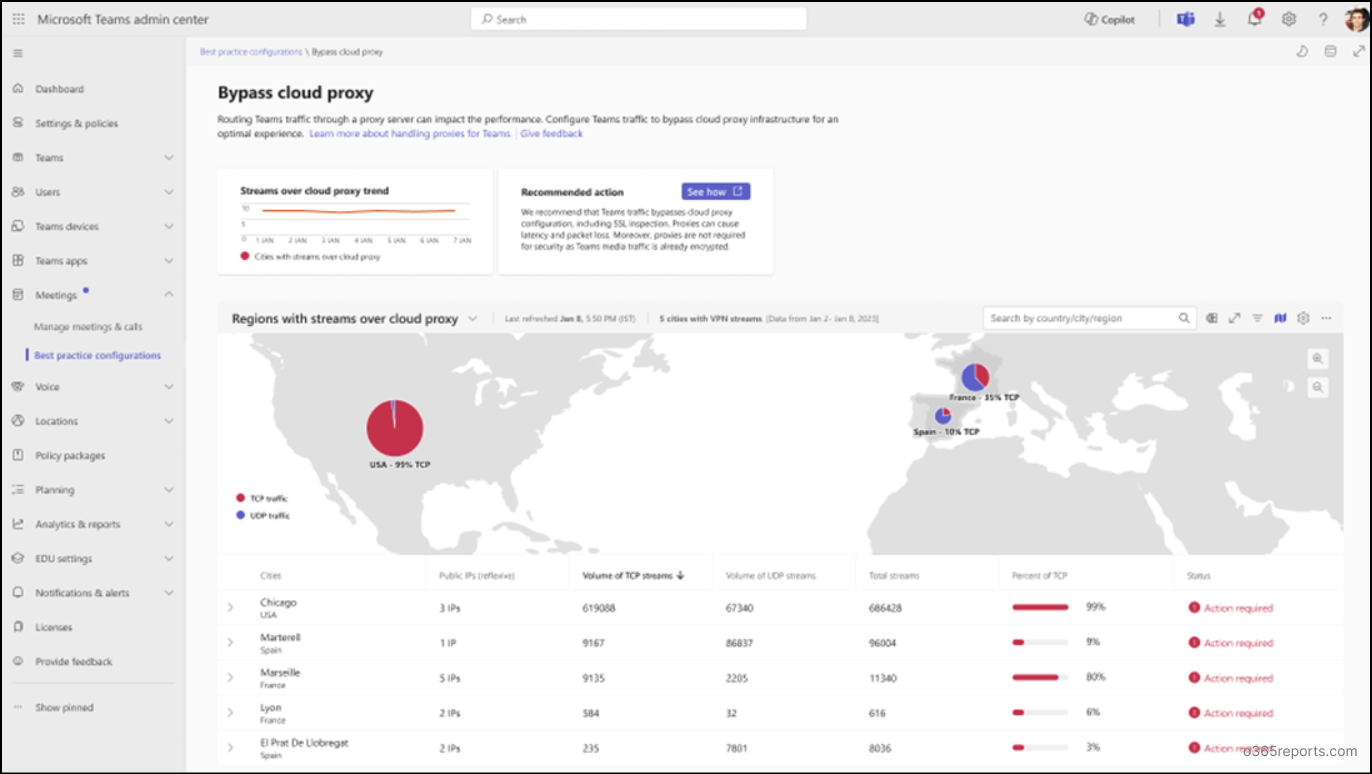Expand the Marterell row

pyautogui.click(x=230, y=643)
